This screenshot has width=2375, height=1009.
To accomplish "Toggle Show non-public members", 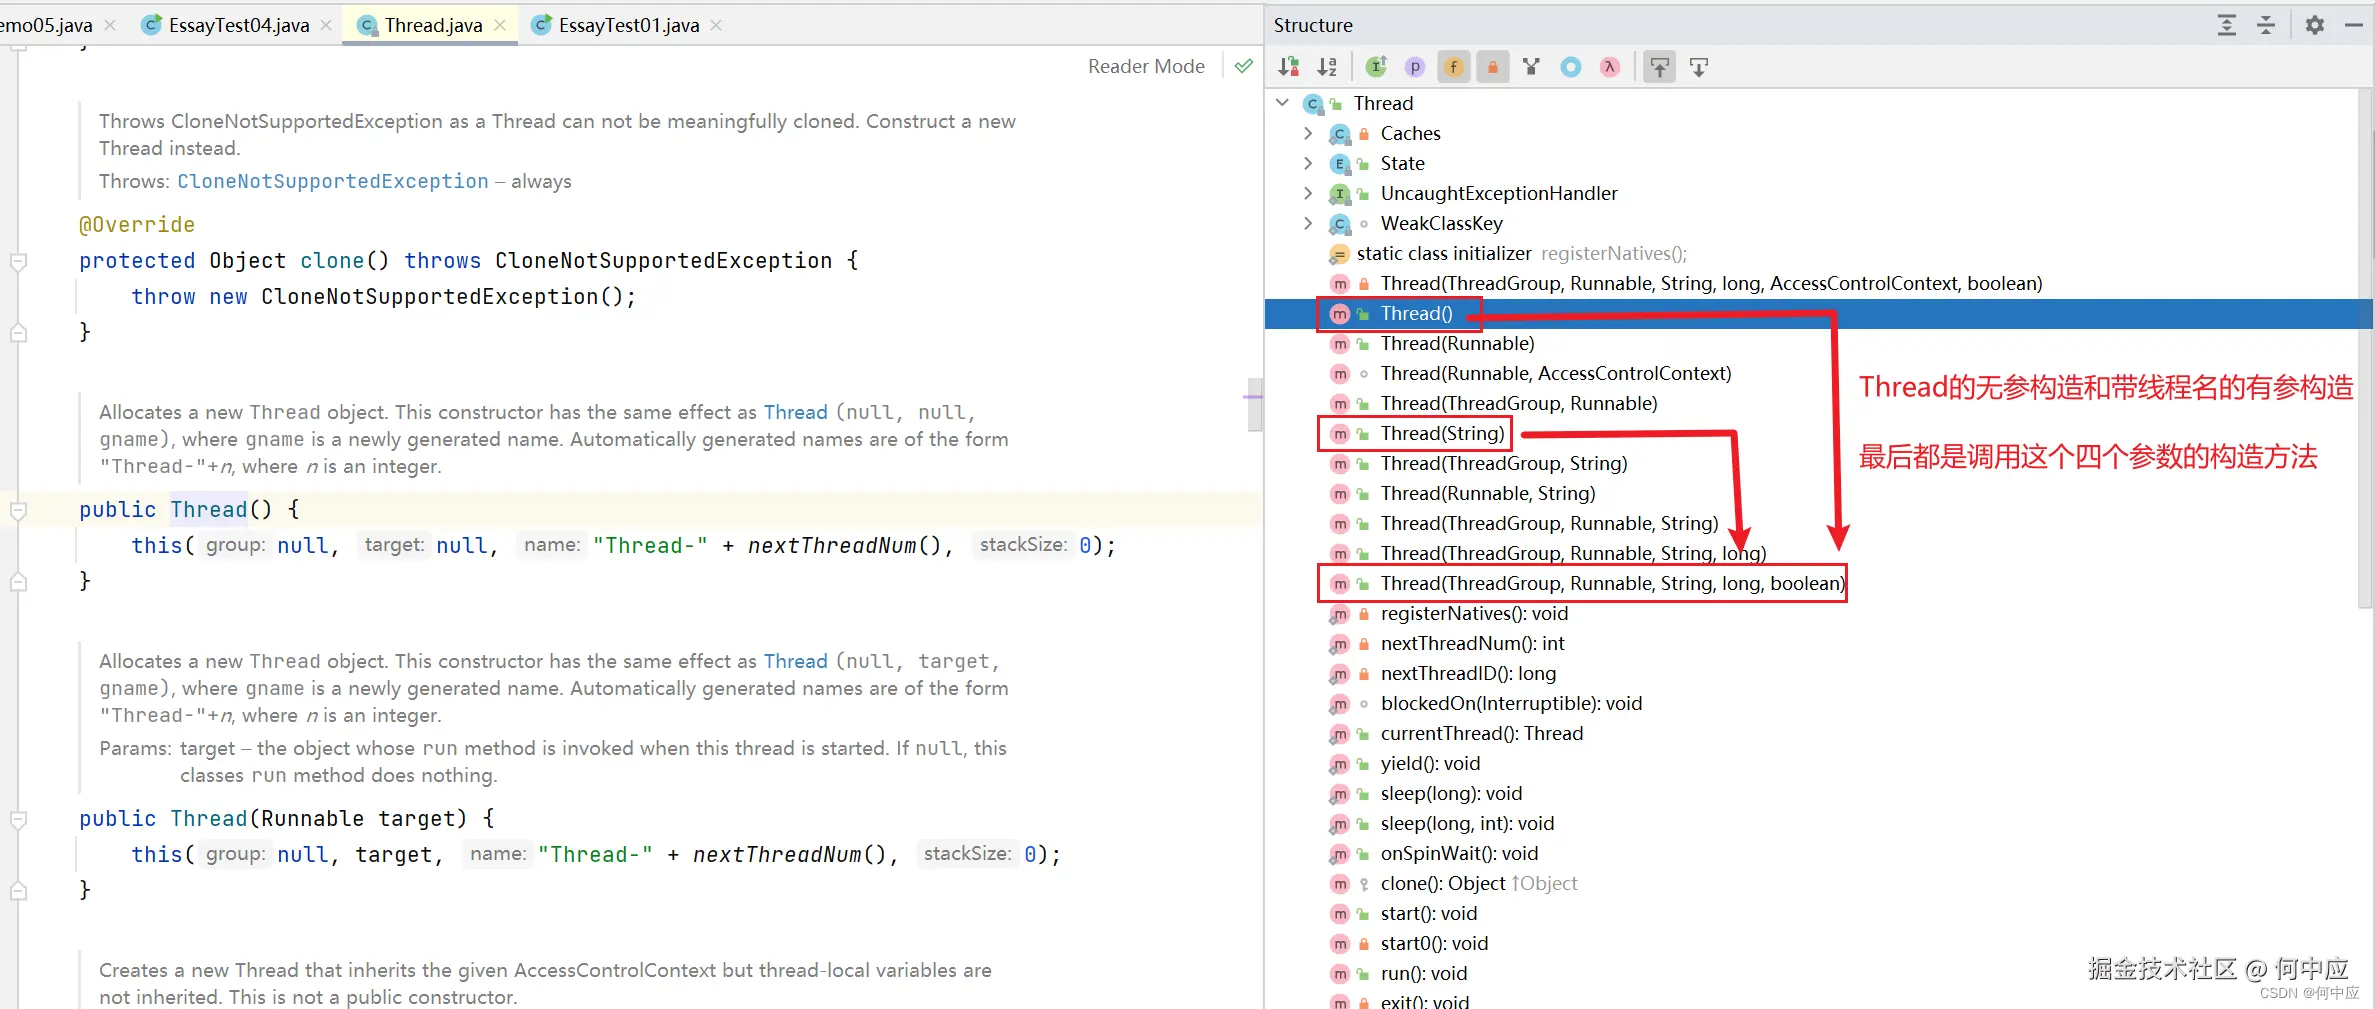I will pos(1493,67).
